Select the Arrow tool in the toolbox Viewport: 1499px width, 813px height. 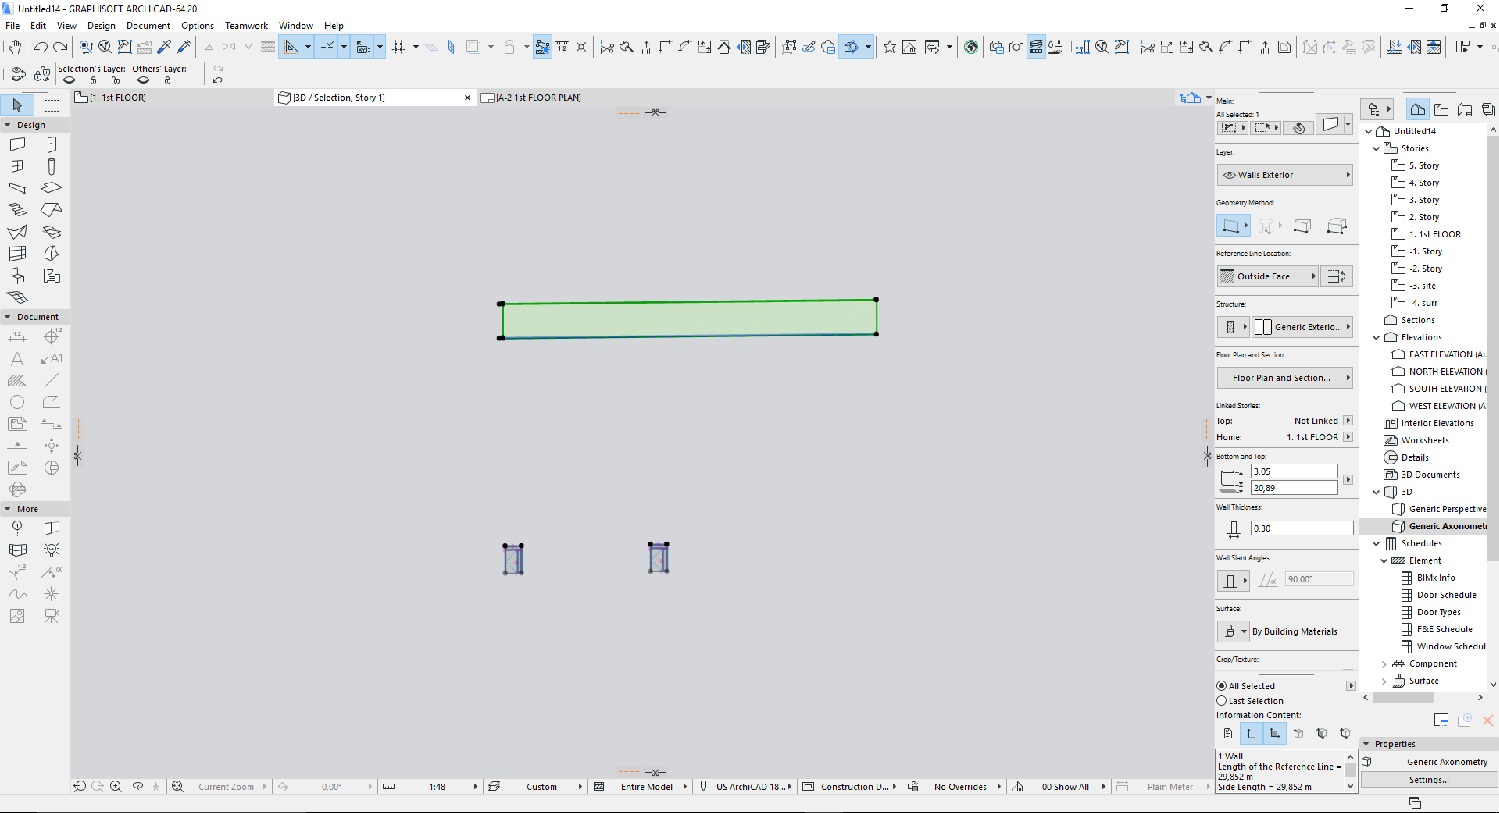[x=17, y=105]
